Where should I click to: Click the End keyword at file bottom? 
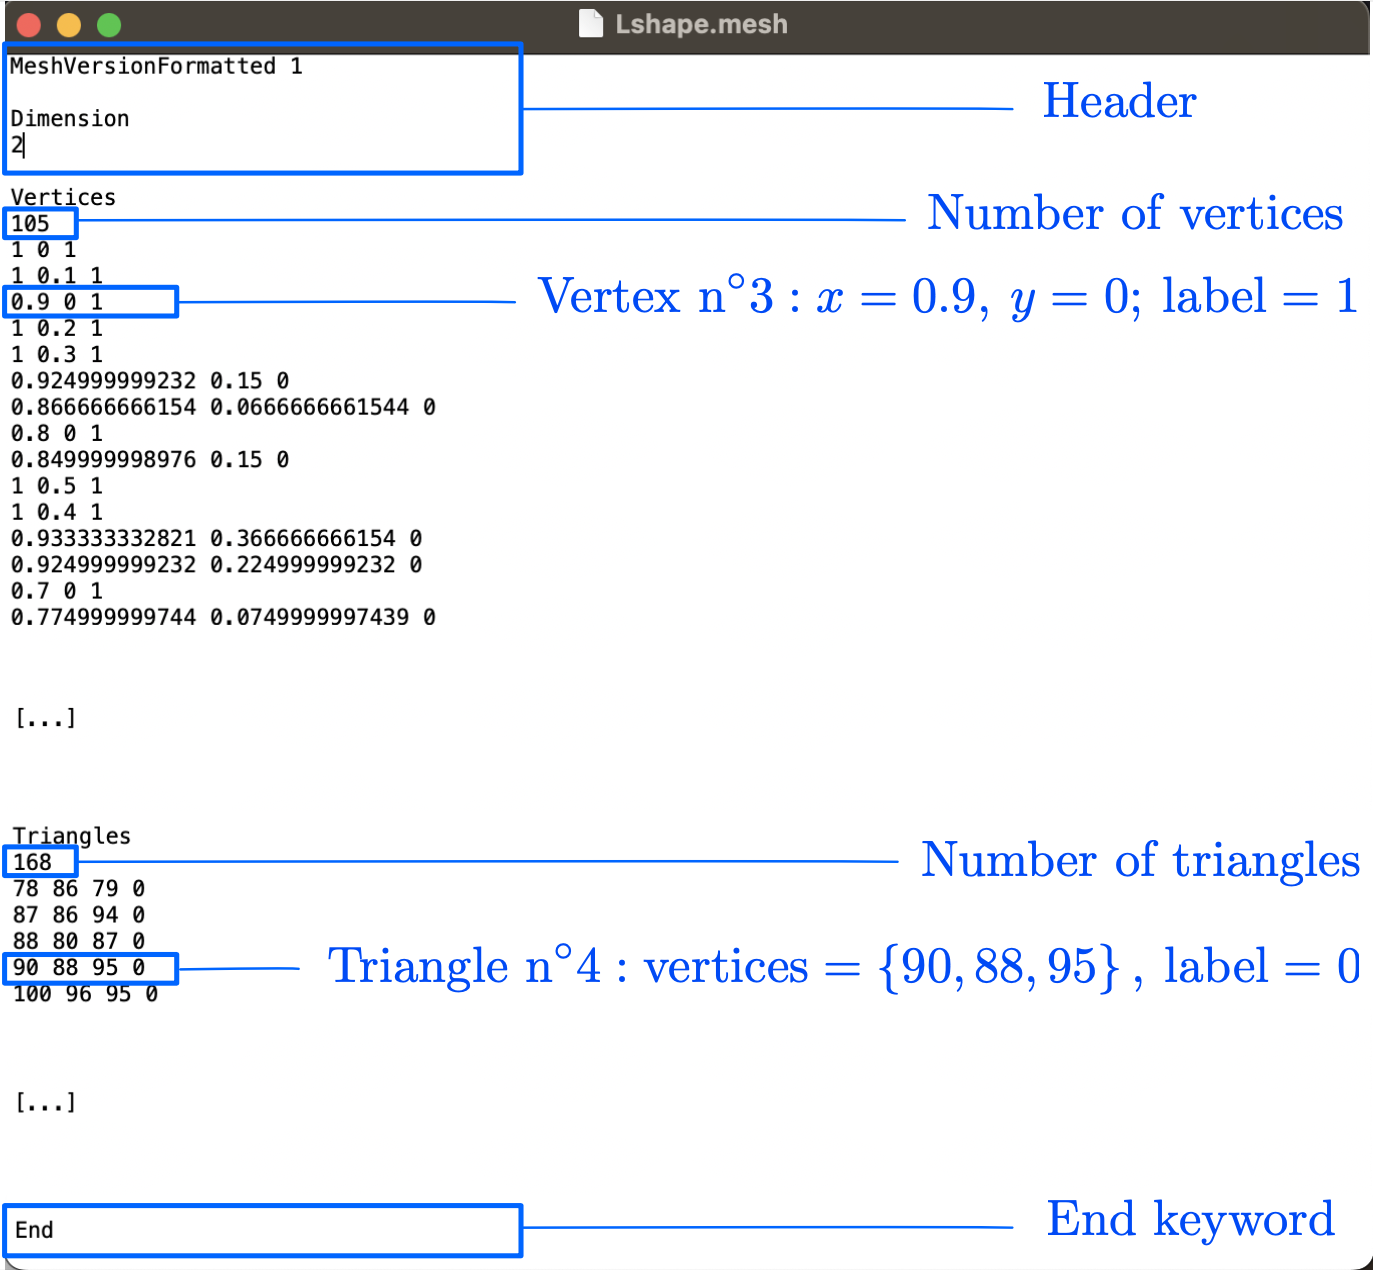[35, 1230]
